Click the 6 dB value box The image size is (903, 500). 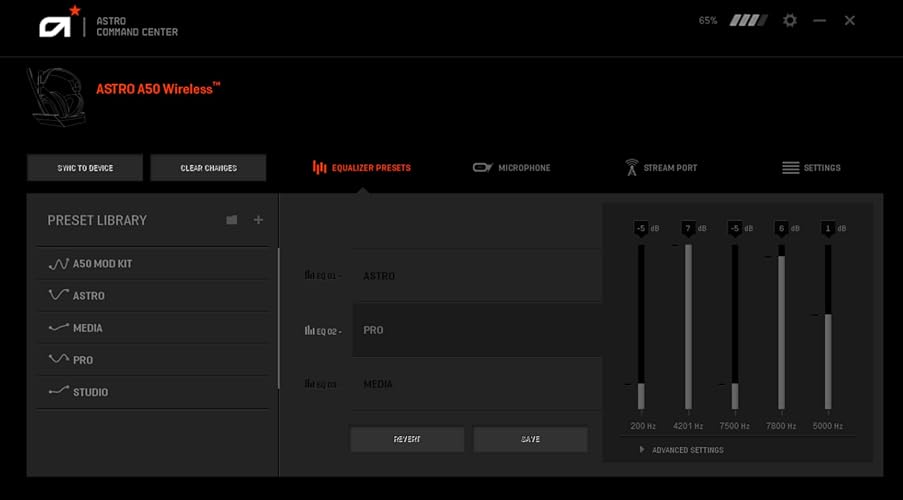click(781, 229)
